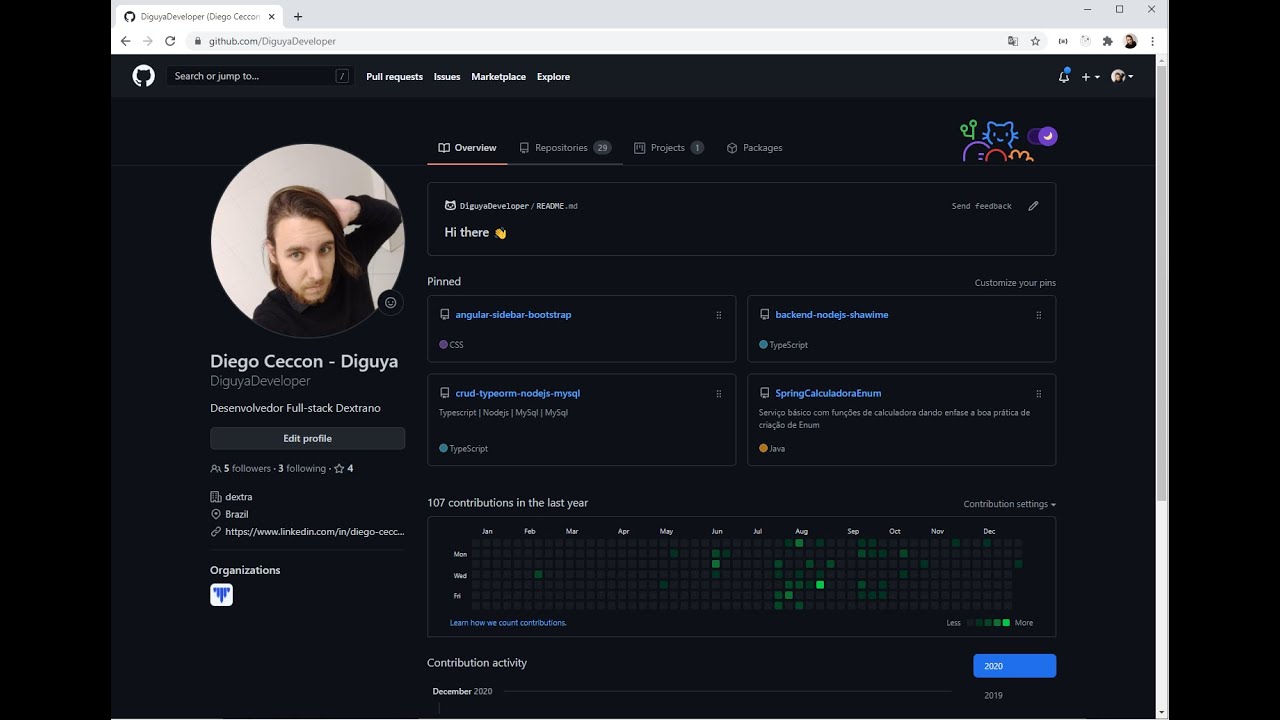Image resolution: width=1280 pixels, height=720 pixels.
Task: Open Pull requests in the header
Action: [394, 77]
